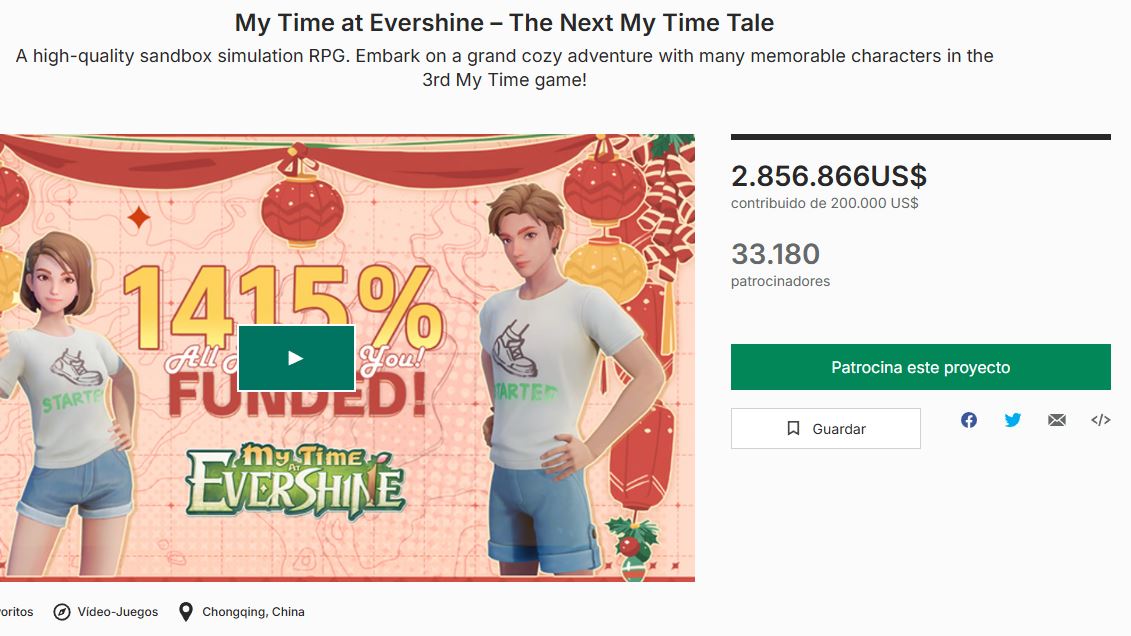This screenshot has height=636, width=1131.
Task: Click the bookmark icon in Guardar
Action: pos(793,429)
